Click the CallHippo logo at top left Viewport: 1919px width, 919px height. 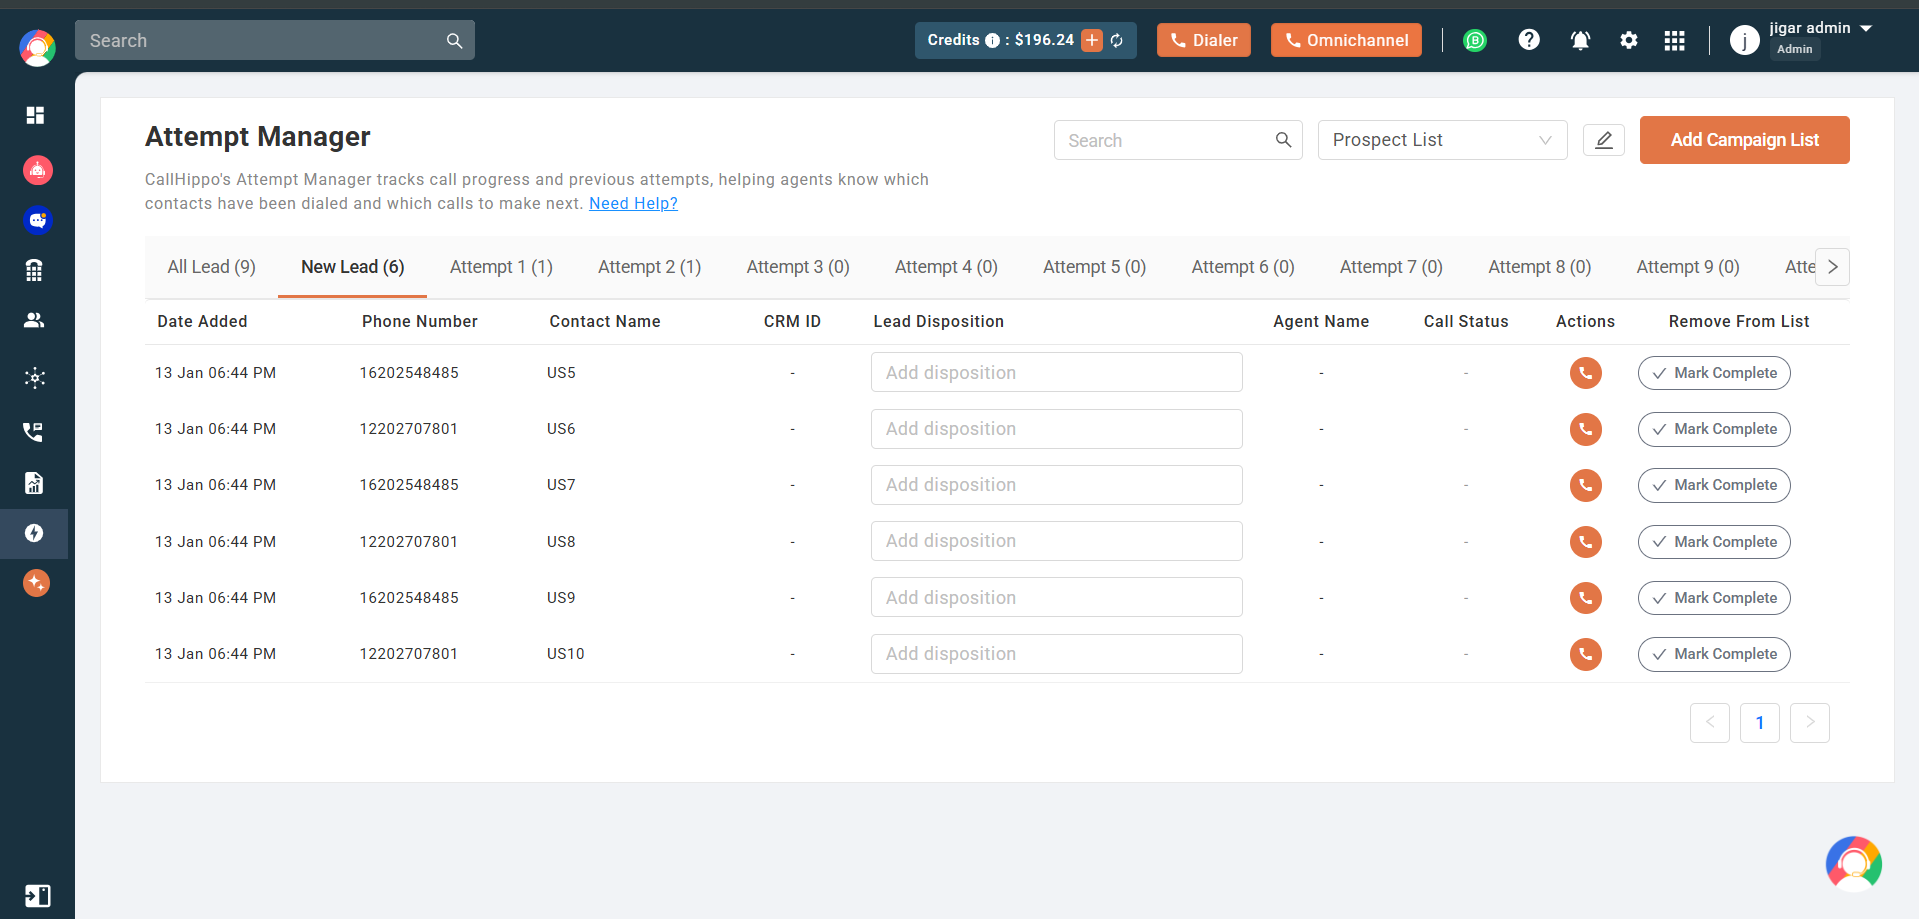[x=37, y=47]
